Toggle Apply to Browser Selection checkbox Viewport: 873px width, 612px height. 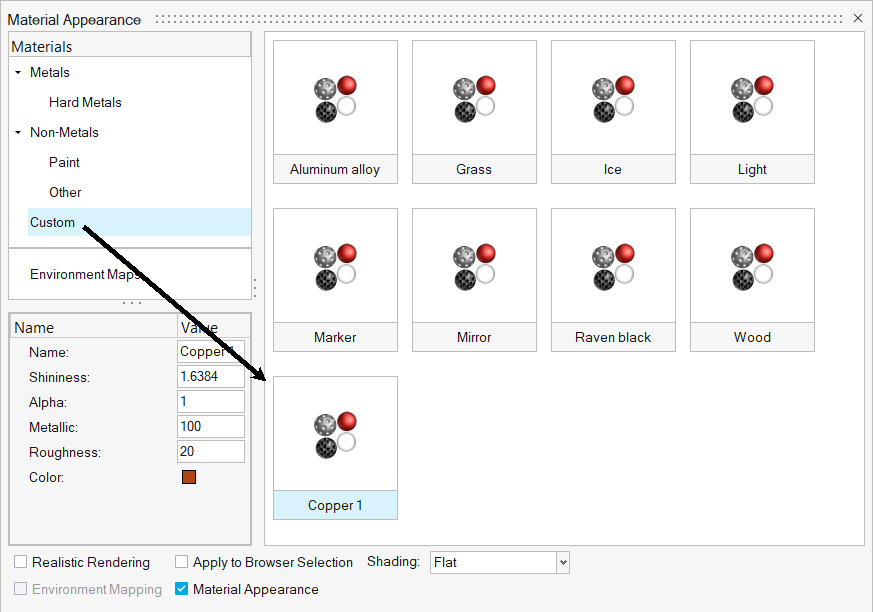182,562
